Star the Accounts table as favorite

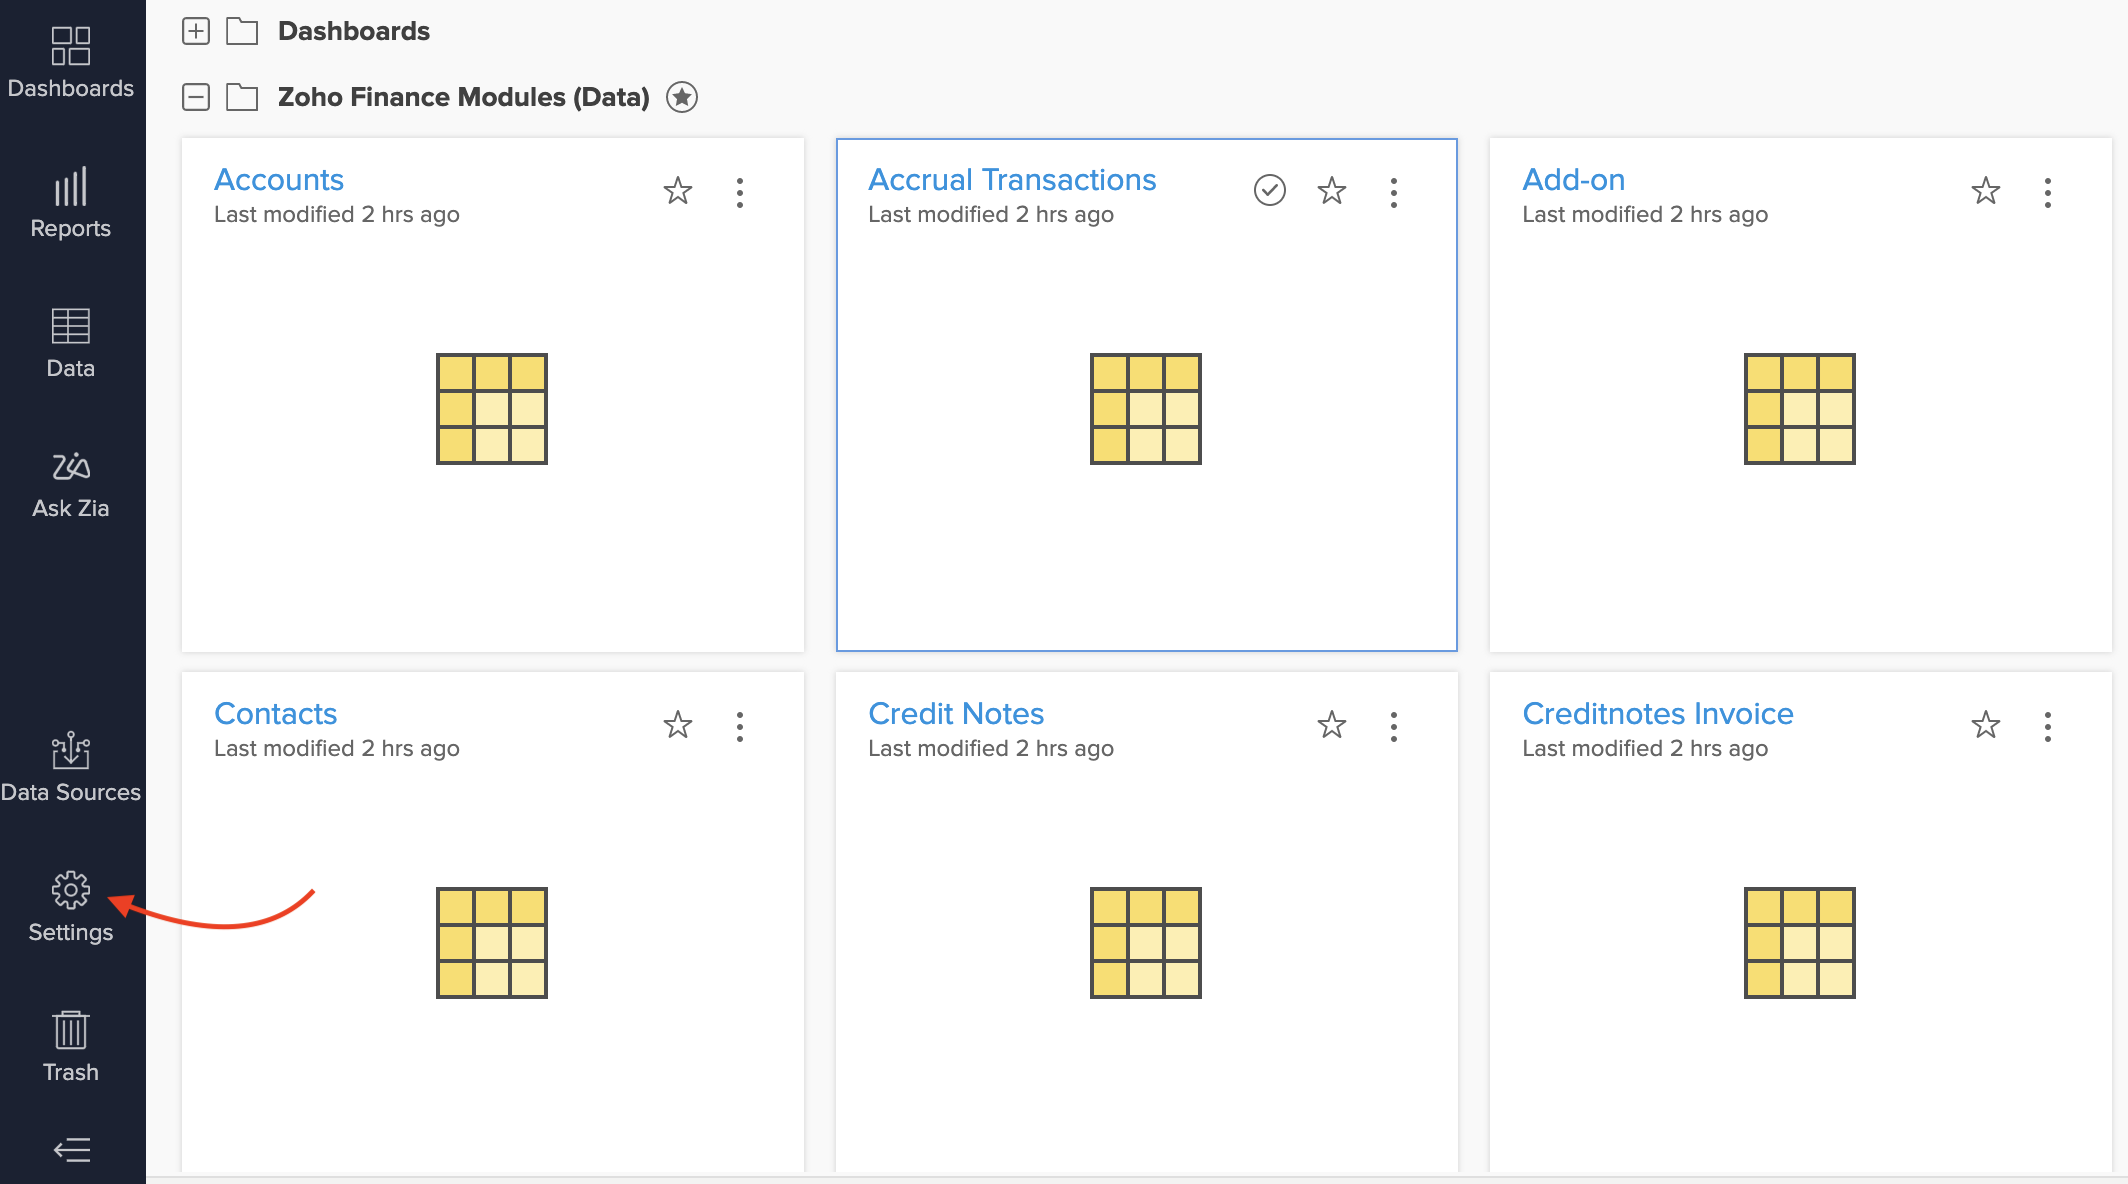click(677, 191)
